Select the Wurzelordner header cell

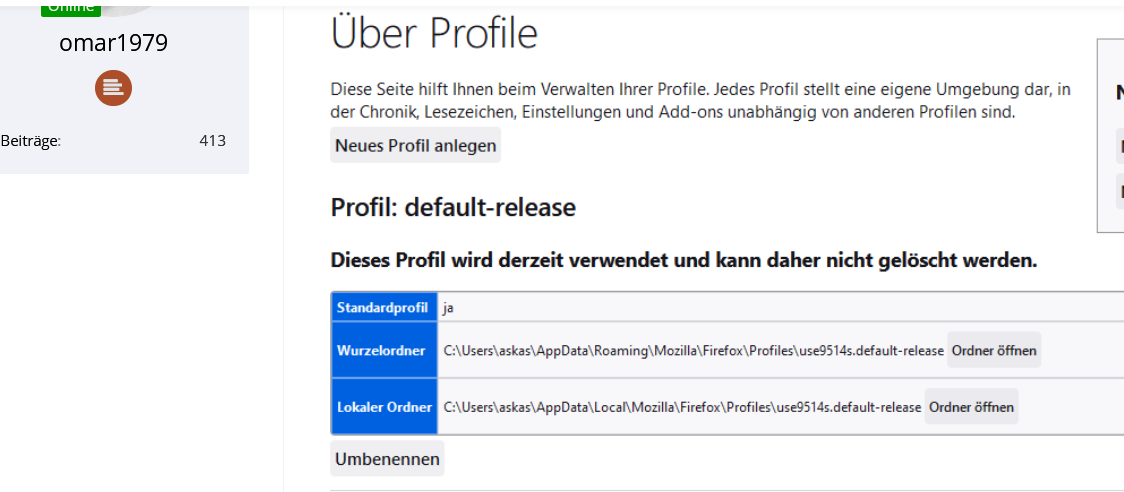click(383, 351)
